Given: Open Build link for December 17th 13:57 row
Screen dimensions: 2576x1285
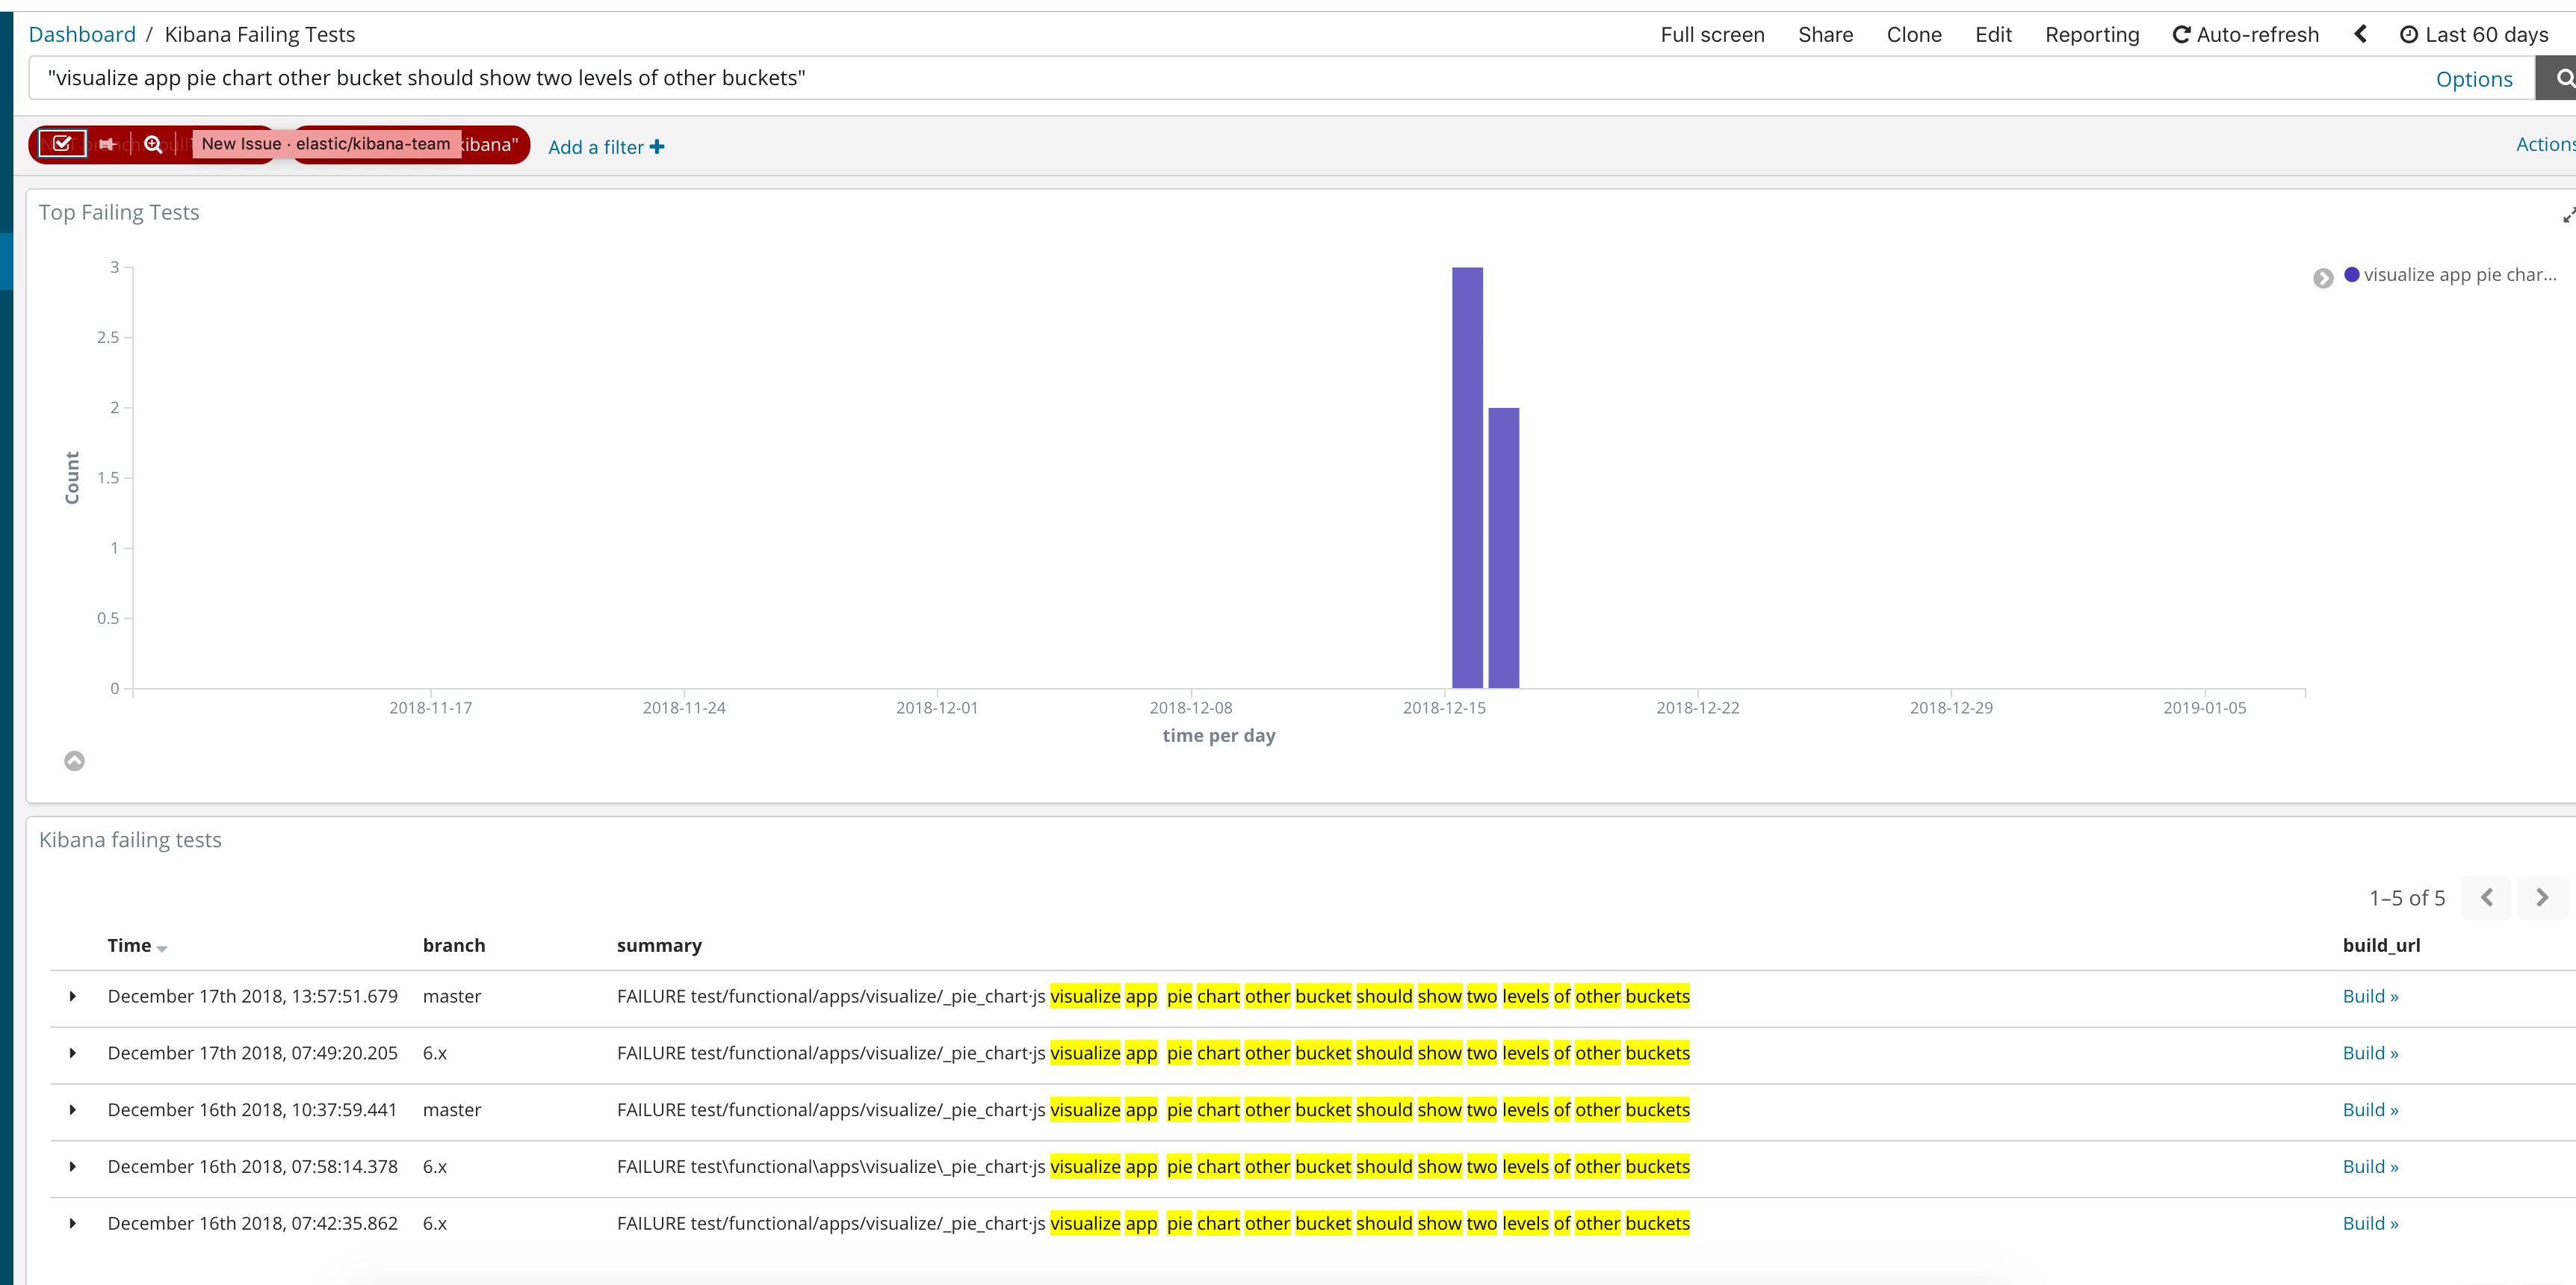Looking at the screenshot, I should pyautogui.click(x=2370, y=996).
